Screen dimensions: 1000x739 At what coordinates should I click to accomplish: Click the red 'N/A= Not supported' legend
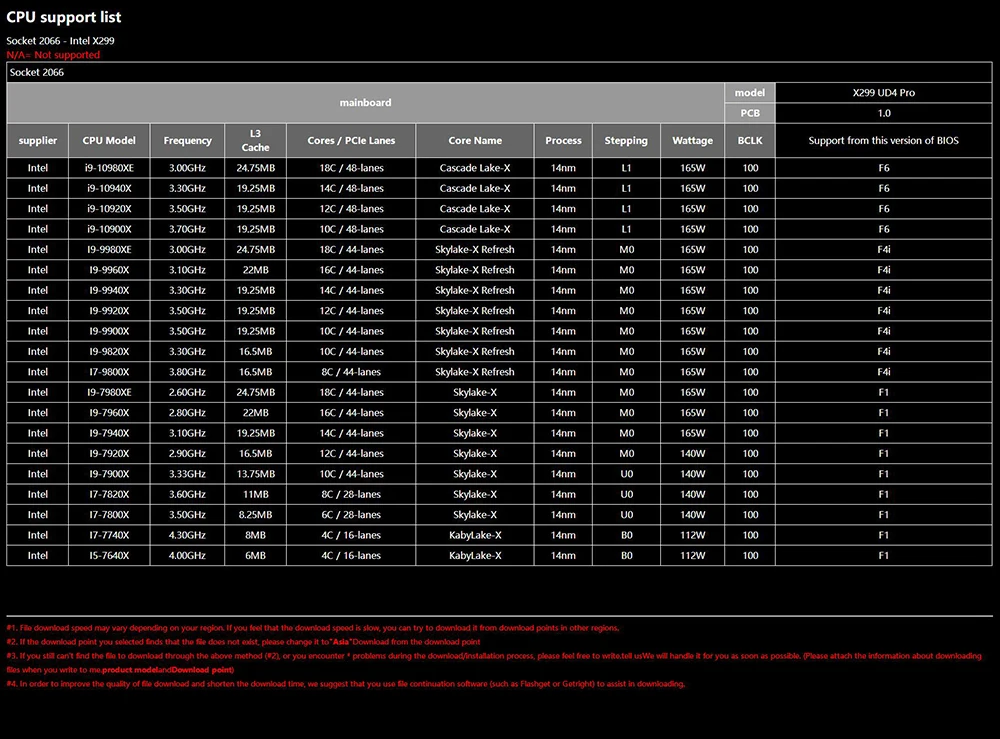tap(53, 55)
